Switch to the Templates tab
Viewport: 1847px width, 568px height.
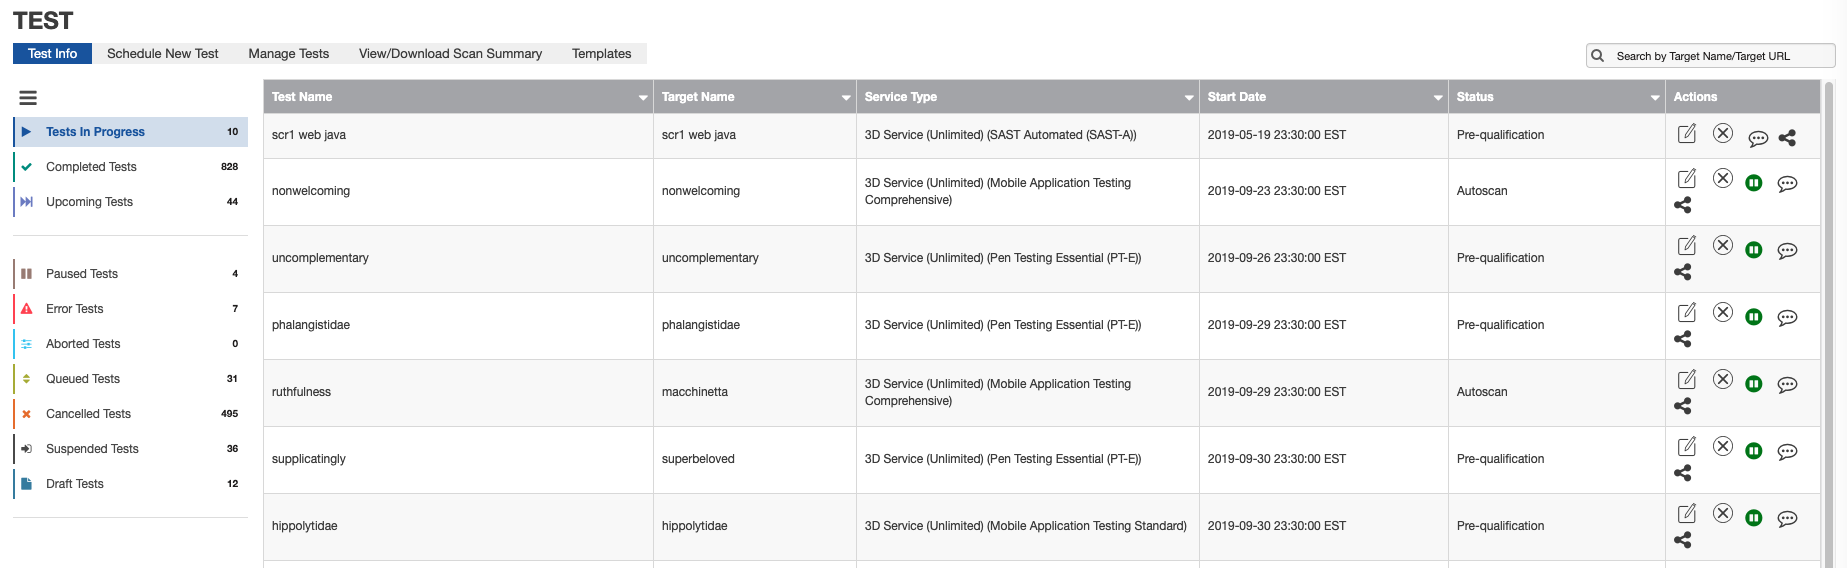click(601, 54)
